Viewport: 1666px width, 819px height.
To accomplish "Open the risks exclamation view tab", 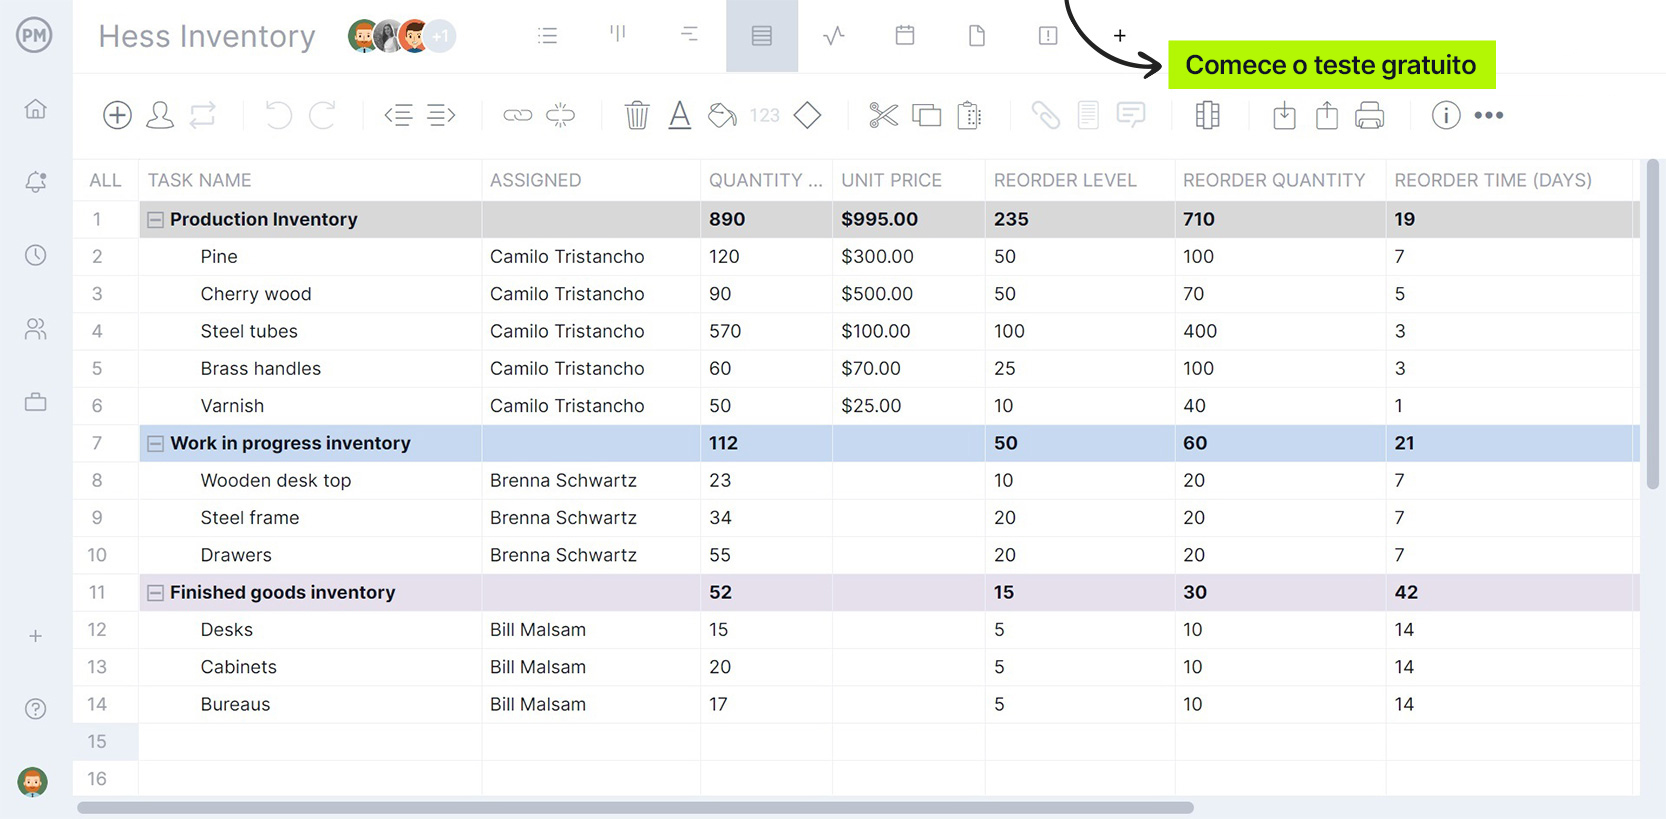I will (x=1048, y=36).
